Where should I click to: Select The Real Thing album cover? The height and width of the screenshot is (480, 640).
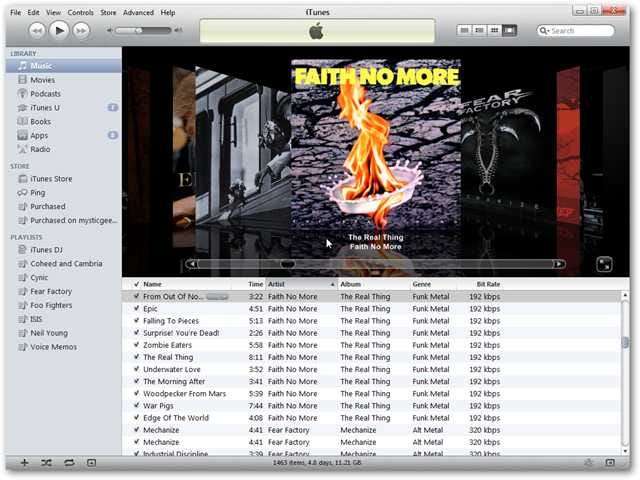pos(376,143)
